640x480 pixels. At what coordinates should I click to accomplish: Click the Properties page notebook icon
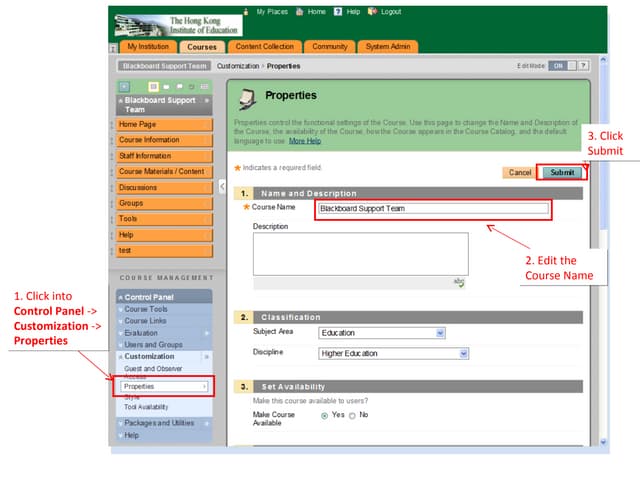pos(248,100)
